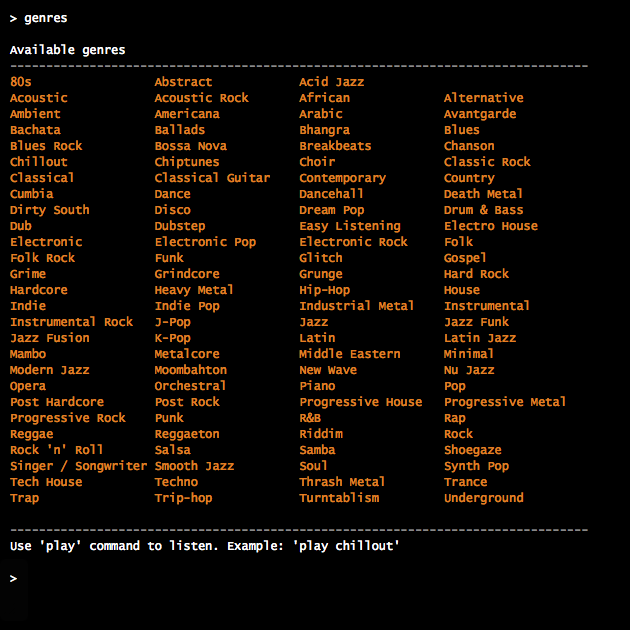Screen dimensions: 630x630
Task: Click 'Acid Jazz' in the list
Action: coord(331,82)
